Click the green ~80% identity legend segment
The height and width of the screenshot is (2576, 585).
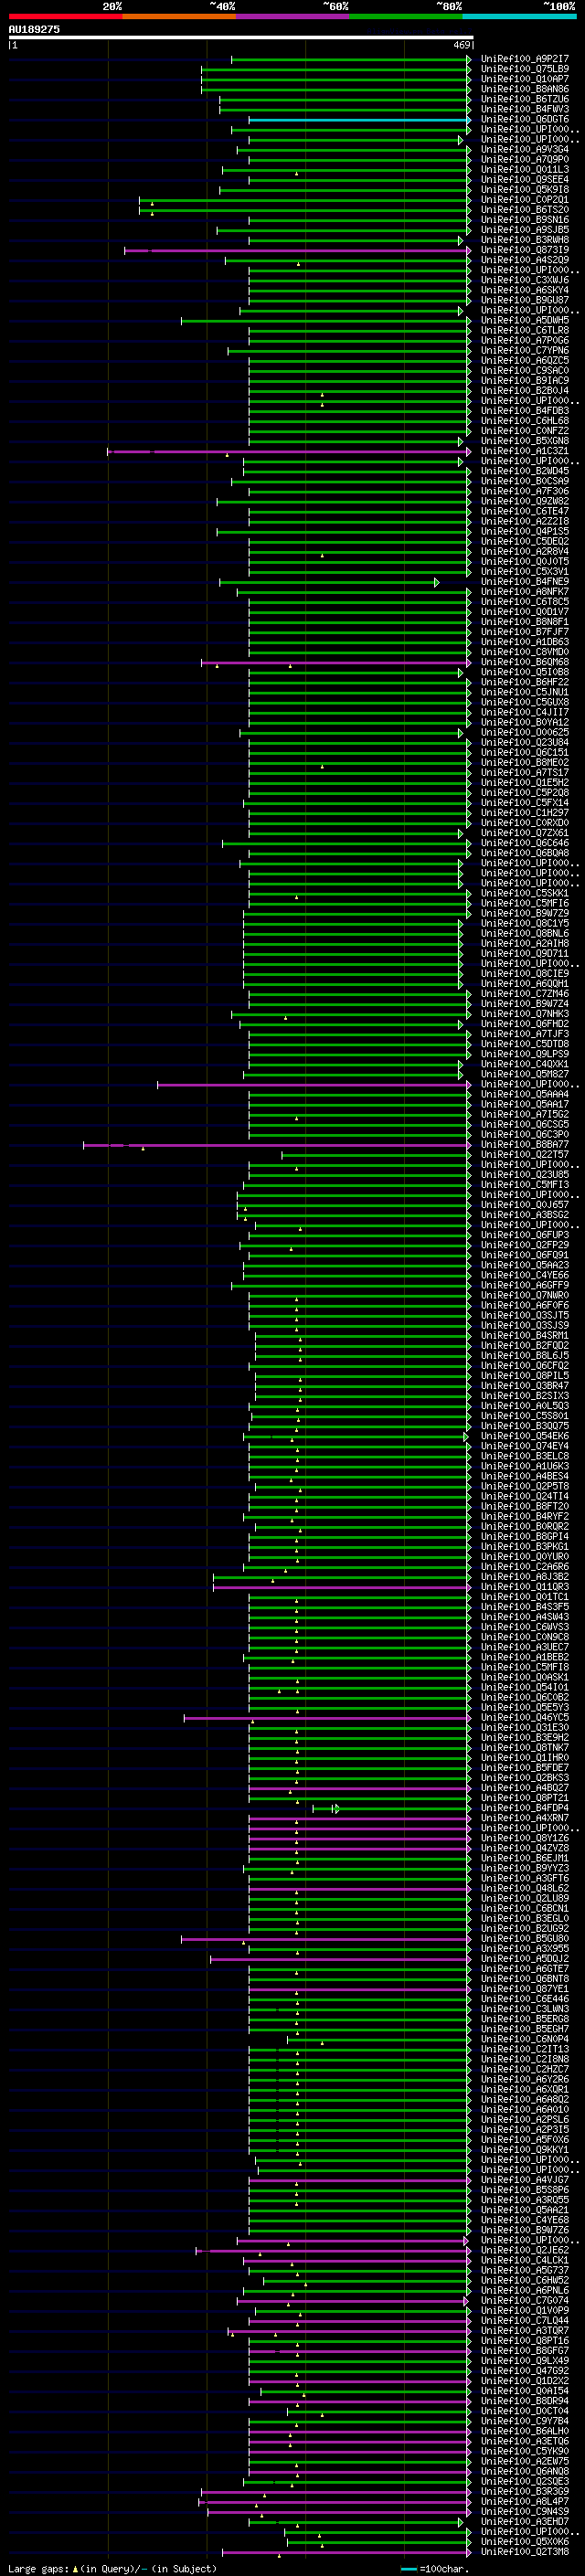pos(406,16)
